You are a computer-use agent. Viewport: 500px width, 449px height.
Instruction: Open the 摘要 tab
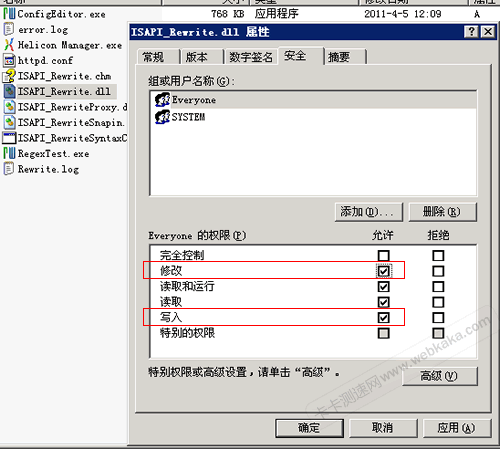tap(345, 57)
